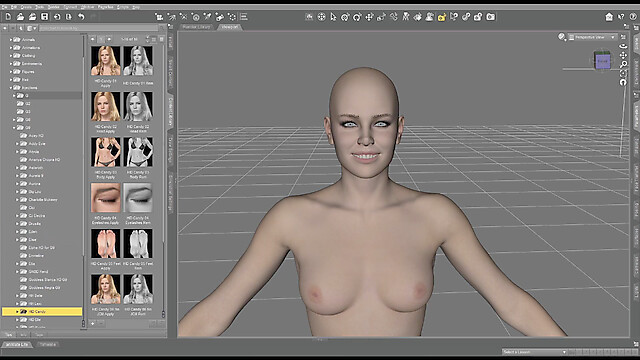
Task: Open the File menu
Action: (4, 7)
